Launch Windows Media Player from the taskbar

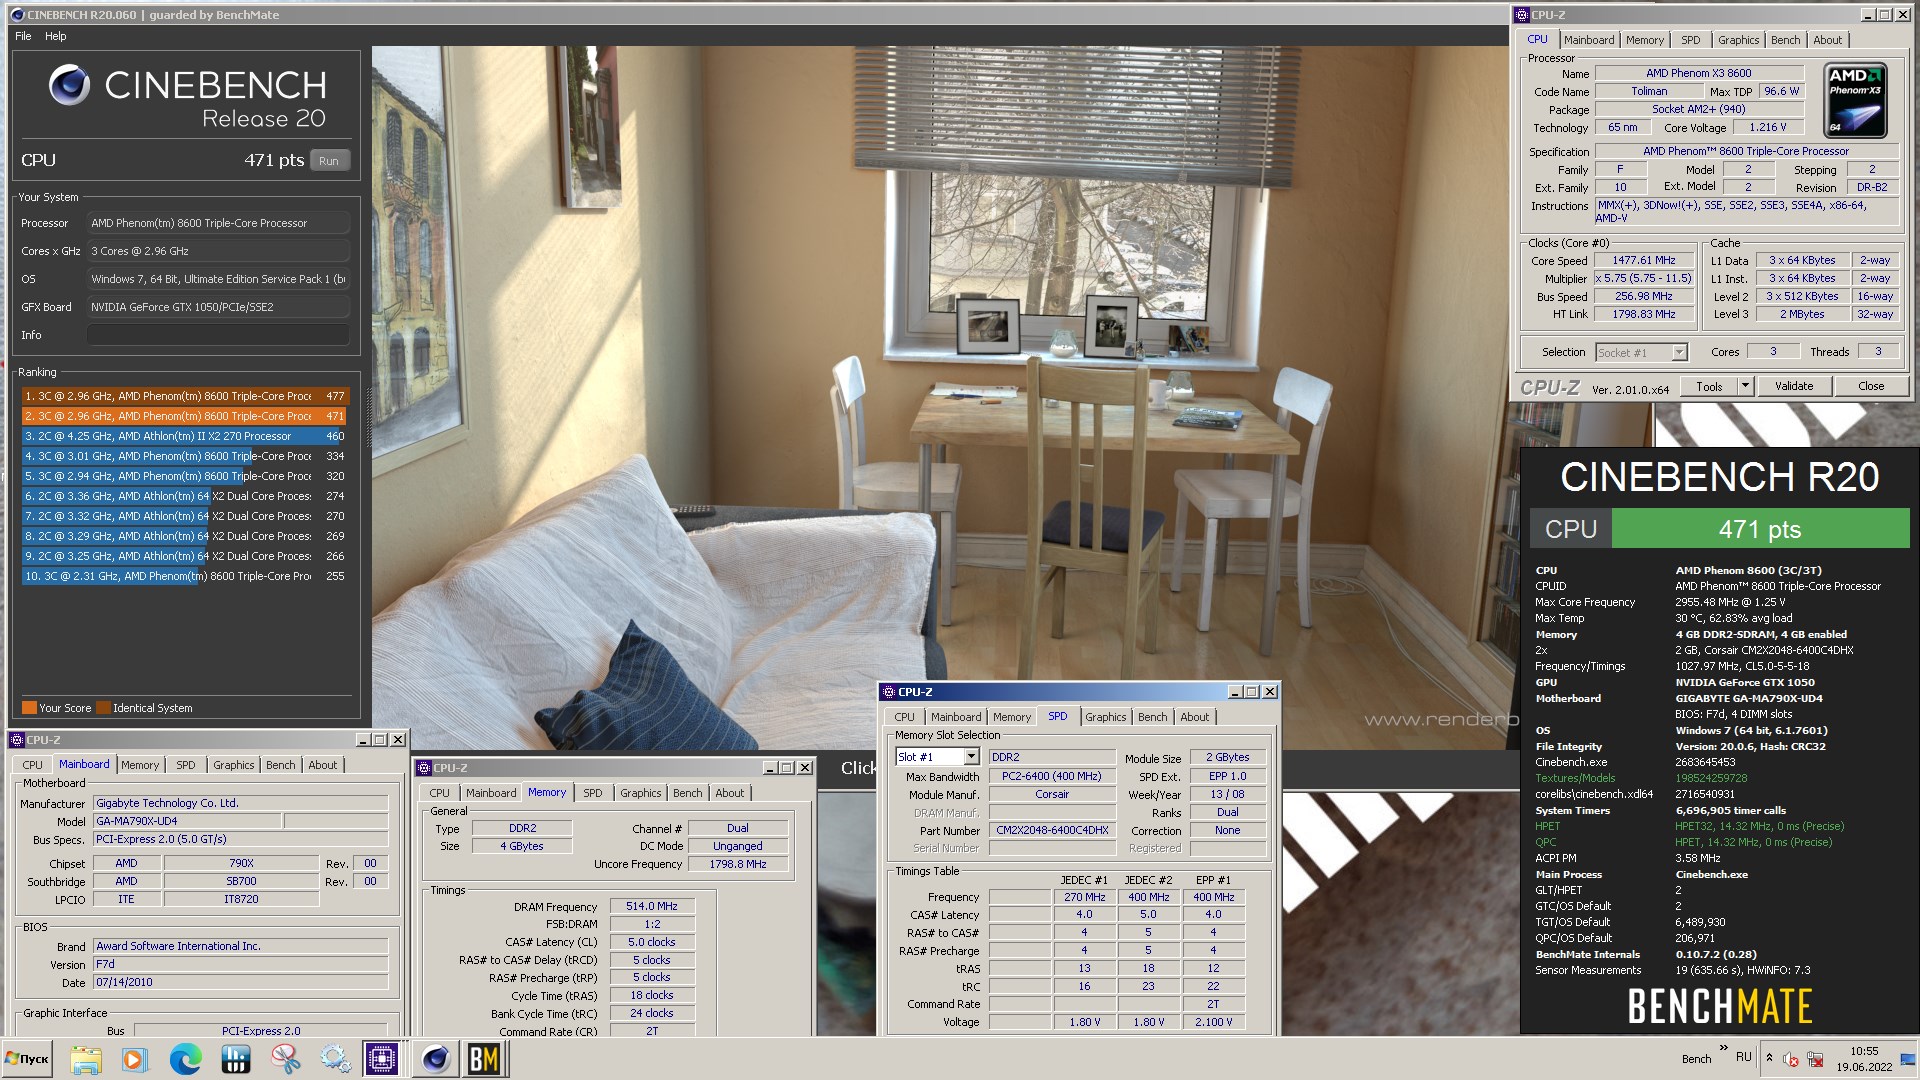click(x=135, y=1059)
